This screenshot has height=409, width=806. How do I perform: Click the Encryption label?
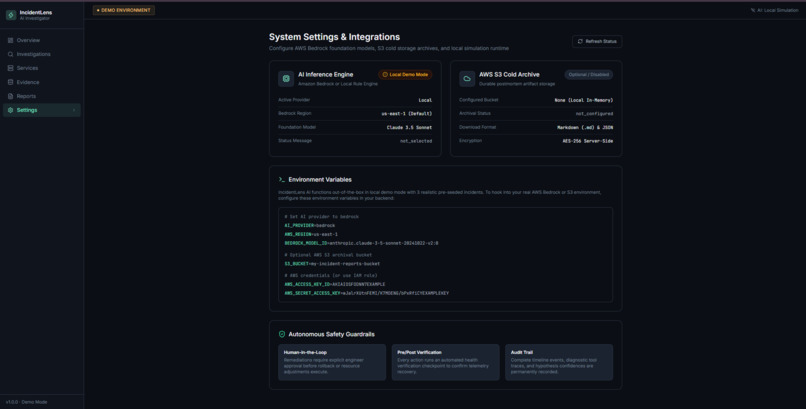click(x=470, y=140)
